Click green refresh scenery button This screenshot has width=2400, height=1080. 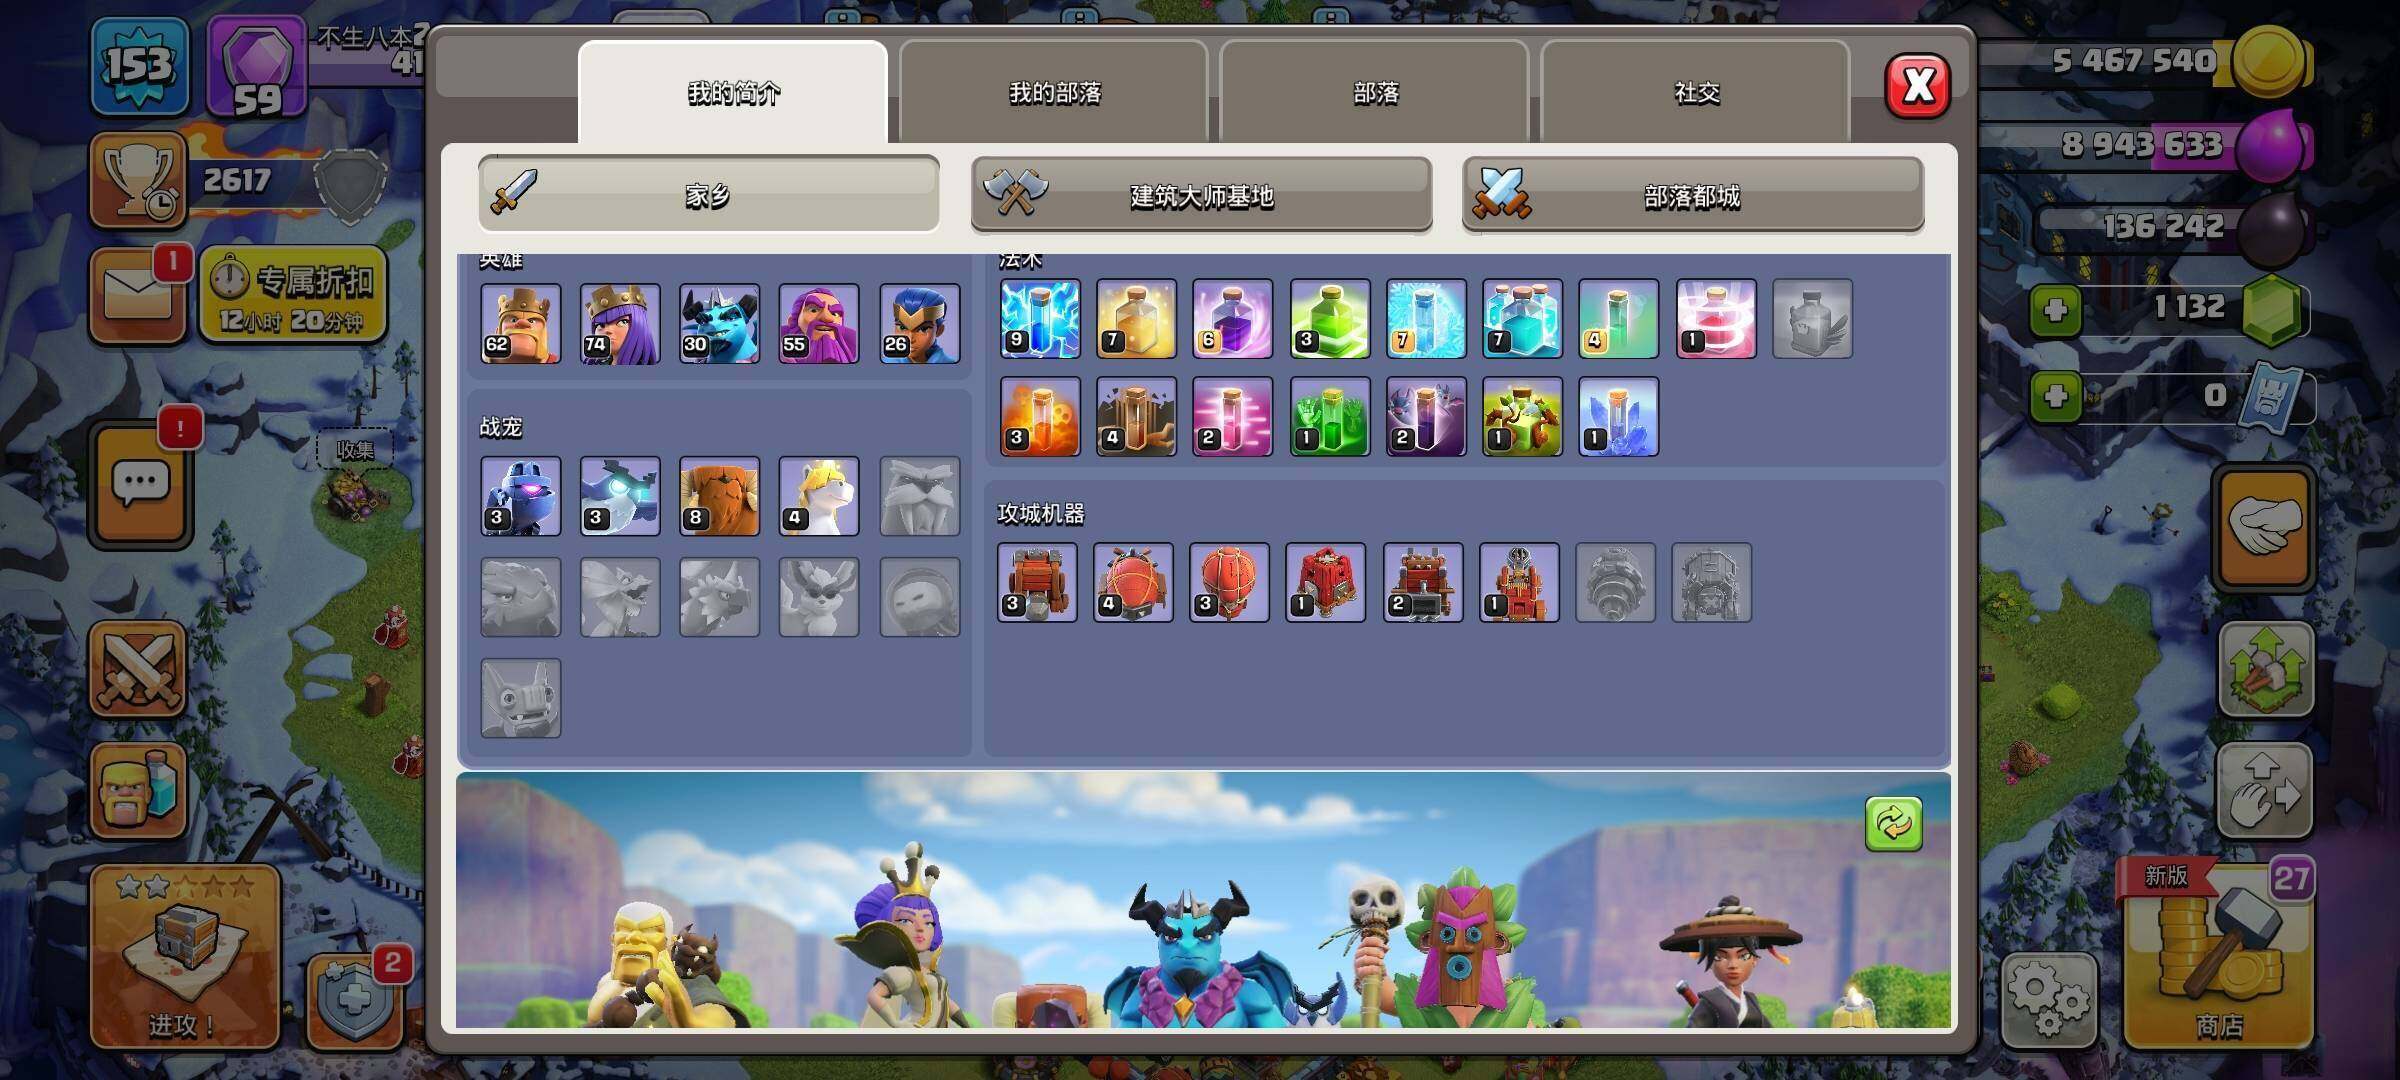point(1893,824)
